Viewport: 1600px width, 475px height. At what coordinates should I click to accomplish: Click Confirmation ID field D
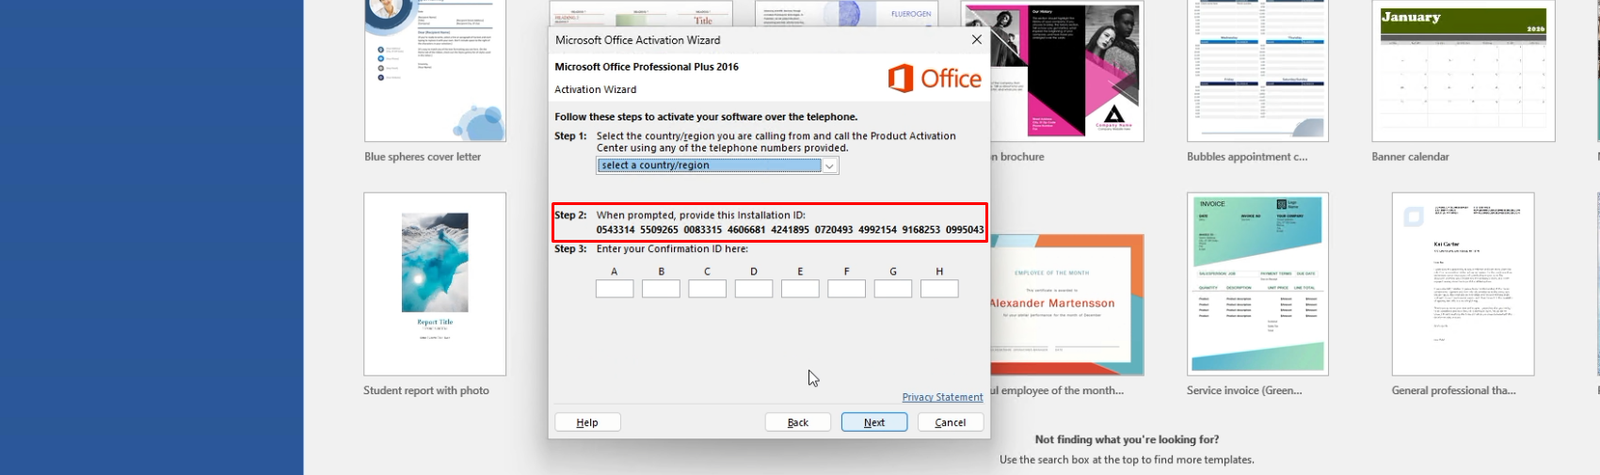(x=753, y=289)
